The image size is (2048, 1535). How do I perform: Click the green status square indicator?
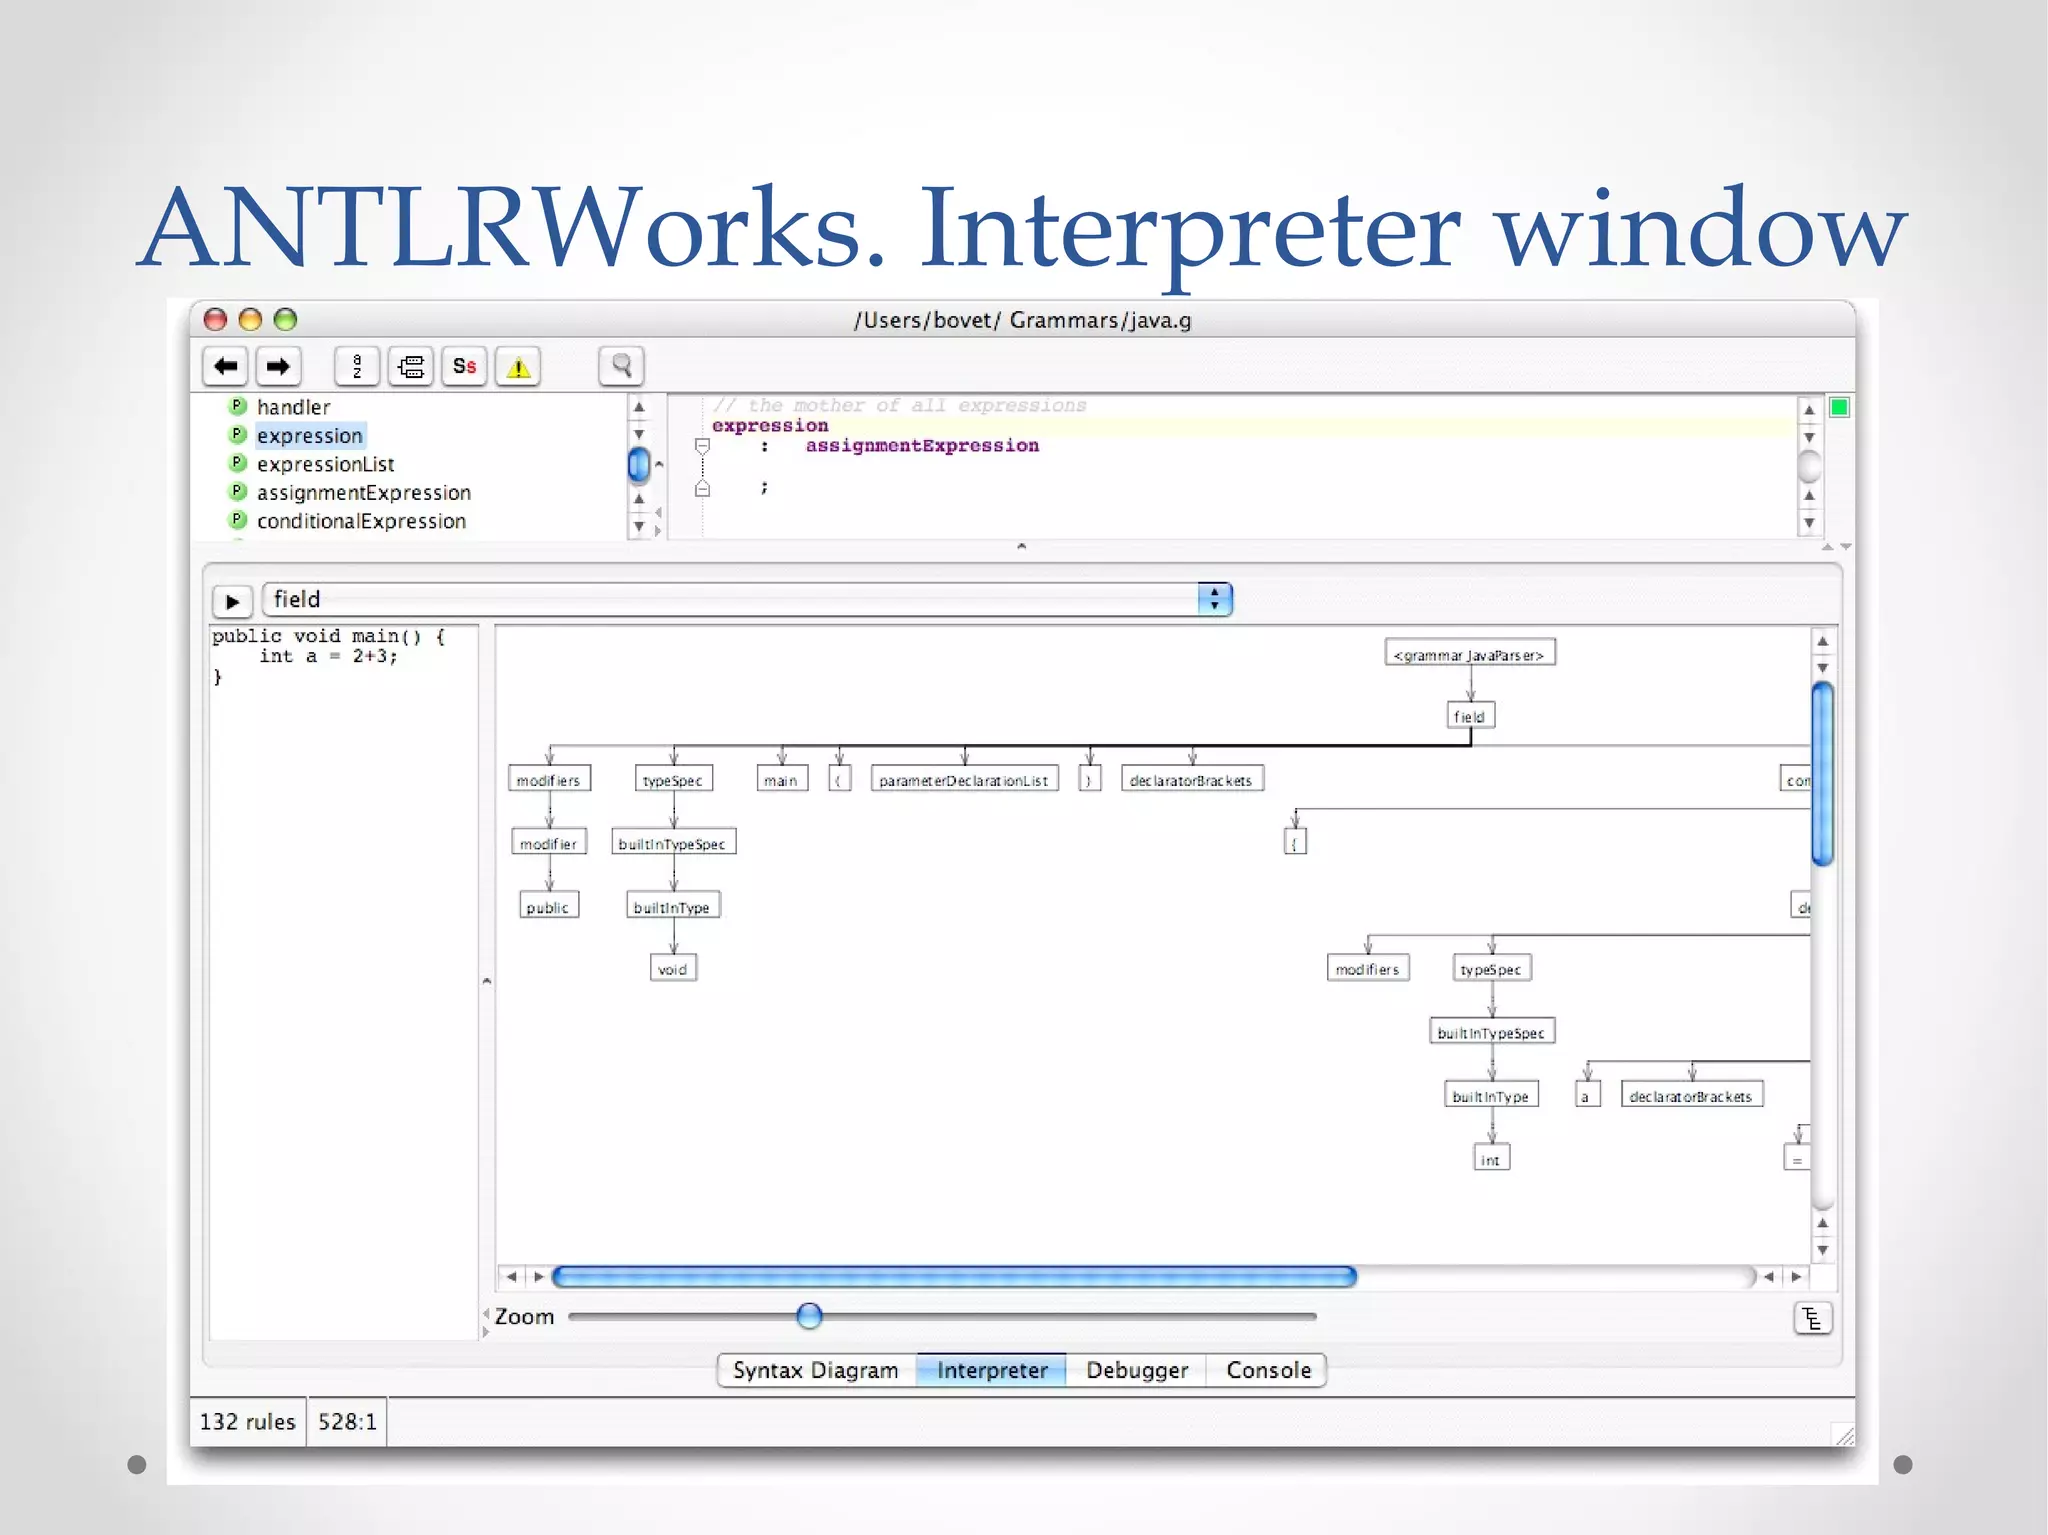1839,407
